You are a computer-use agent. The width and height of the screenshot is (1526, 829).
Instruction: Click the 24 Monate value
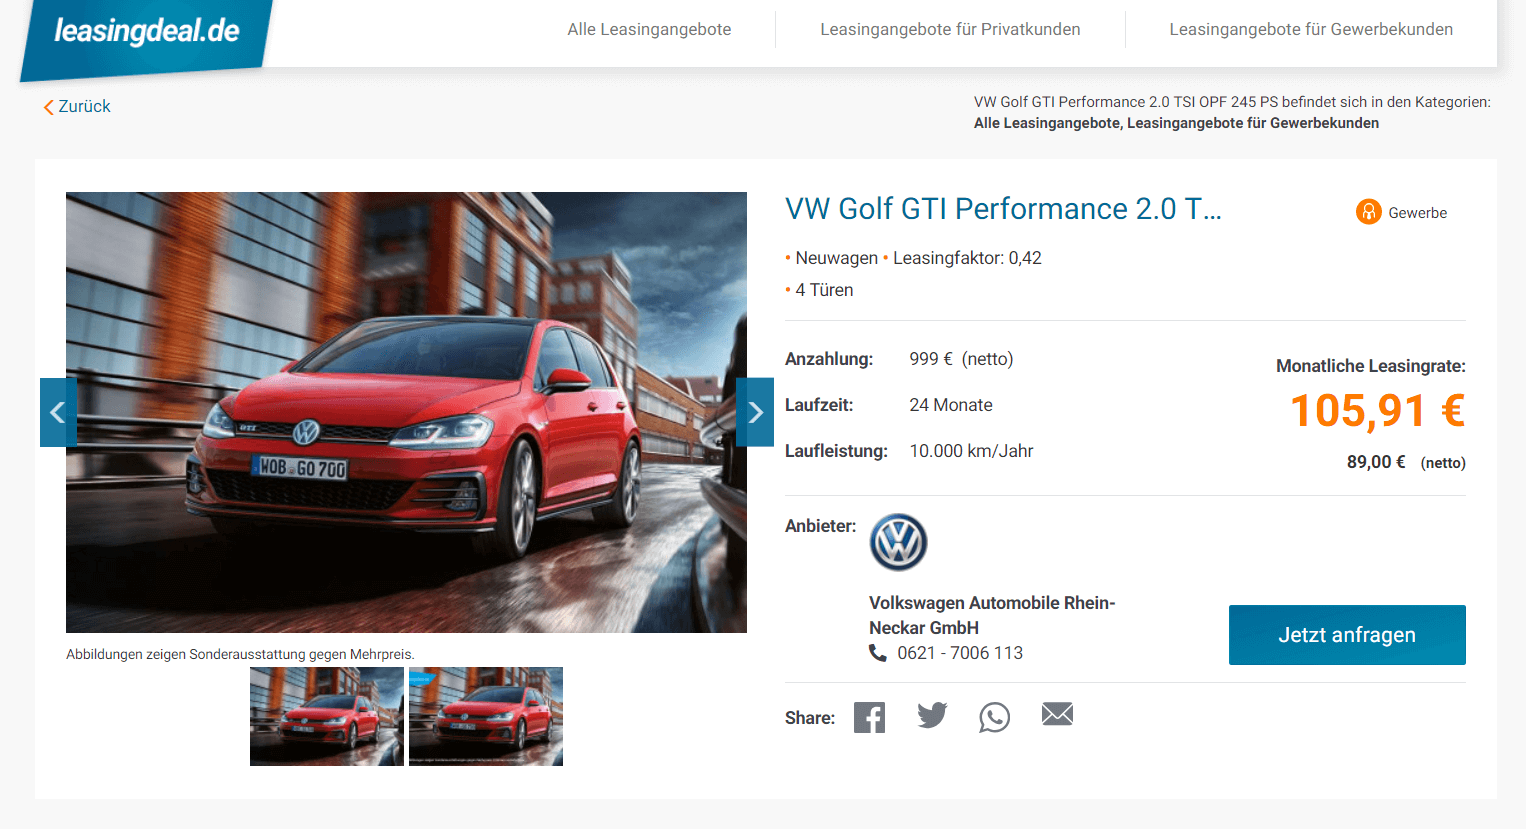click(951, 405)
